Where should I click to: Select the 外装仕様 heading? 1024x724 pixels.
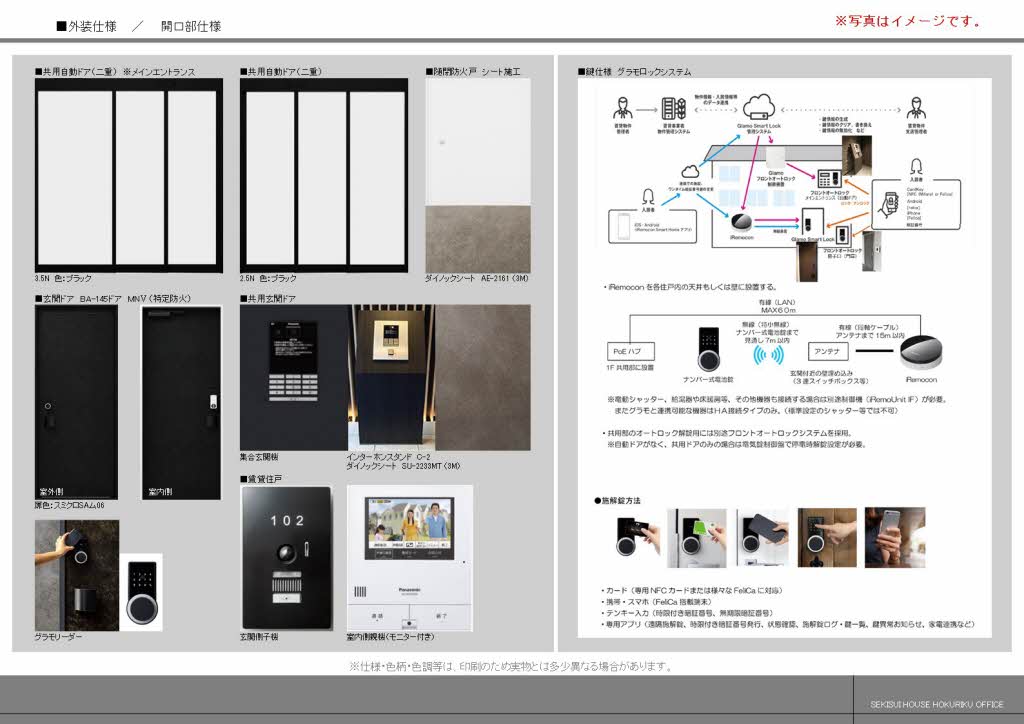point(87,26)
